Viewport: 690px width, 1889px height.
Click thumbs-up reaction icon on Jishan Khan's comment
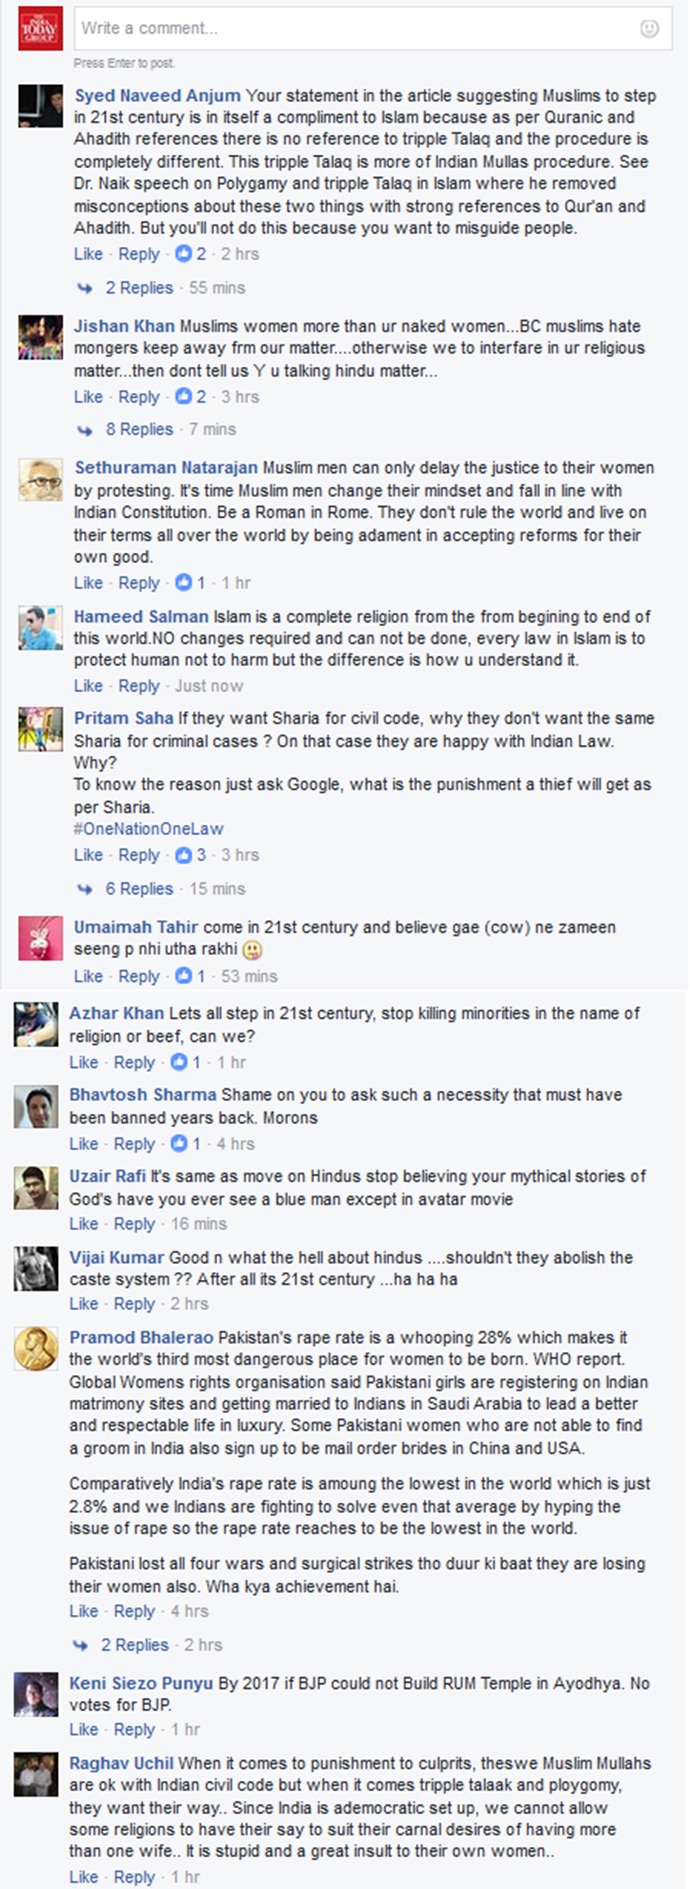[183, 397]
